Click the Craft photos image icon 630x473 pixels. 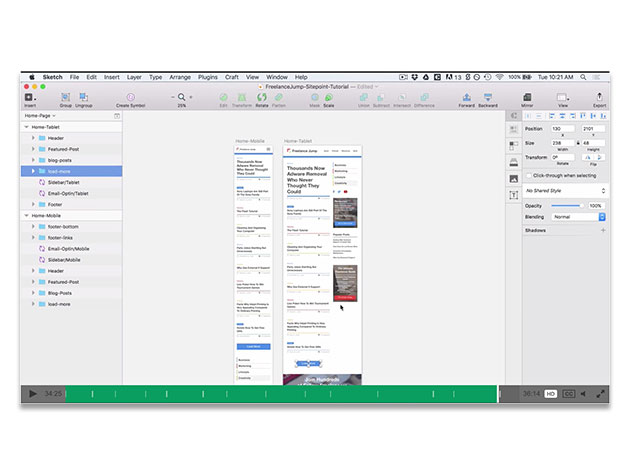[514, 179]
